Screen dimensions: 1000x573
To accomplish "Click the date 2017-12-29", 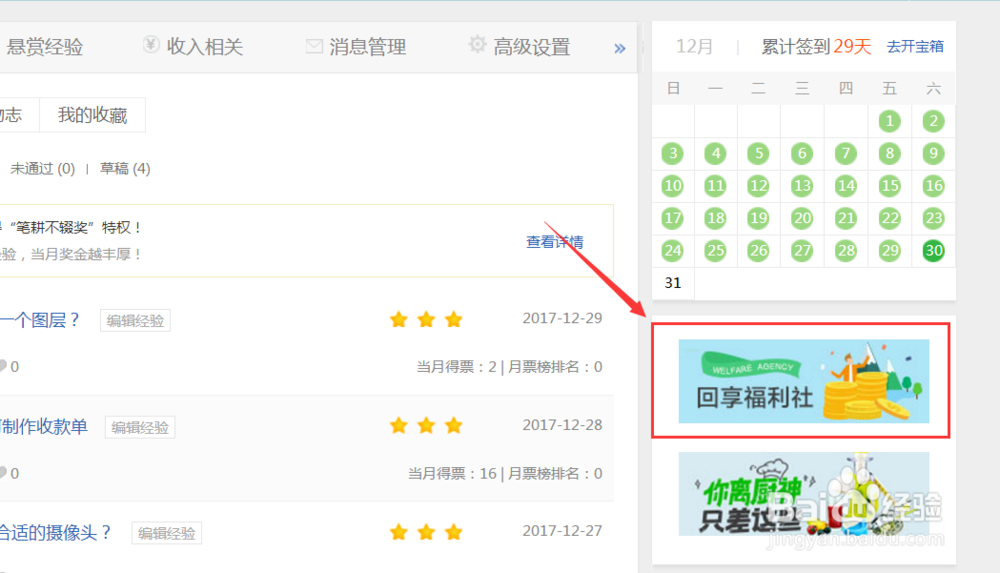I will coord(562,318).
